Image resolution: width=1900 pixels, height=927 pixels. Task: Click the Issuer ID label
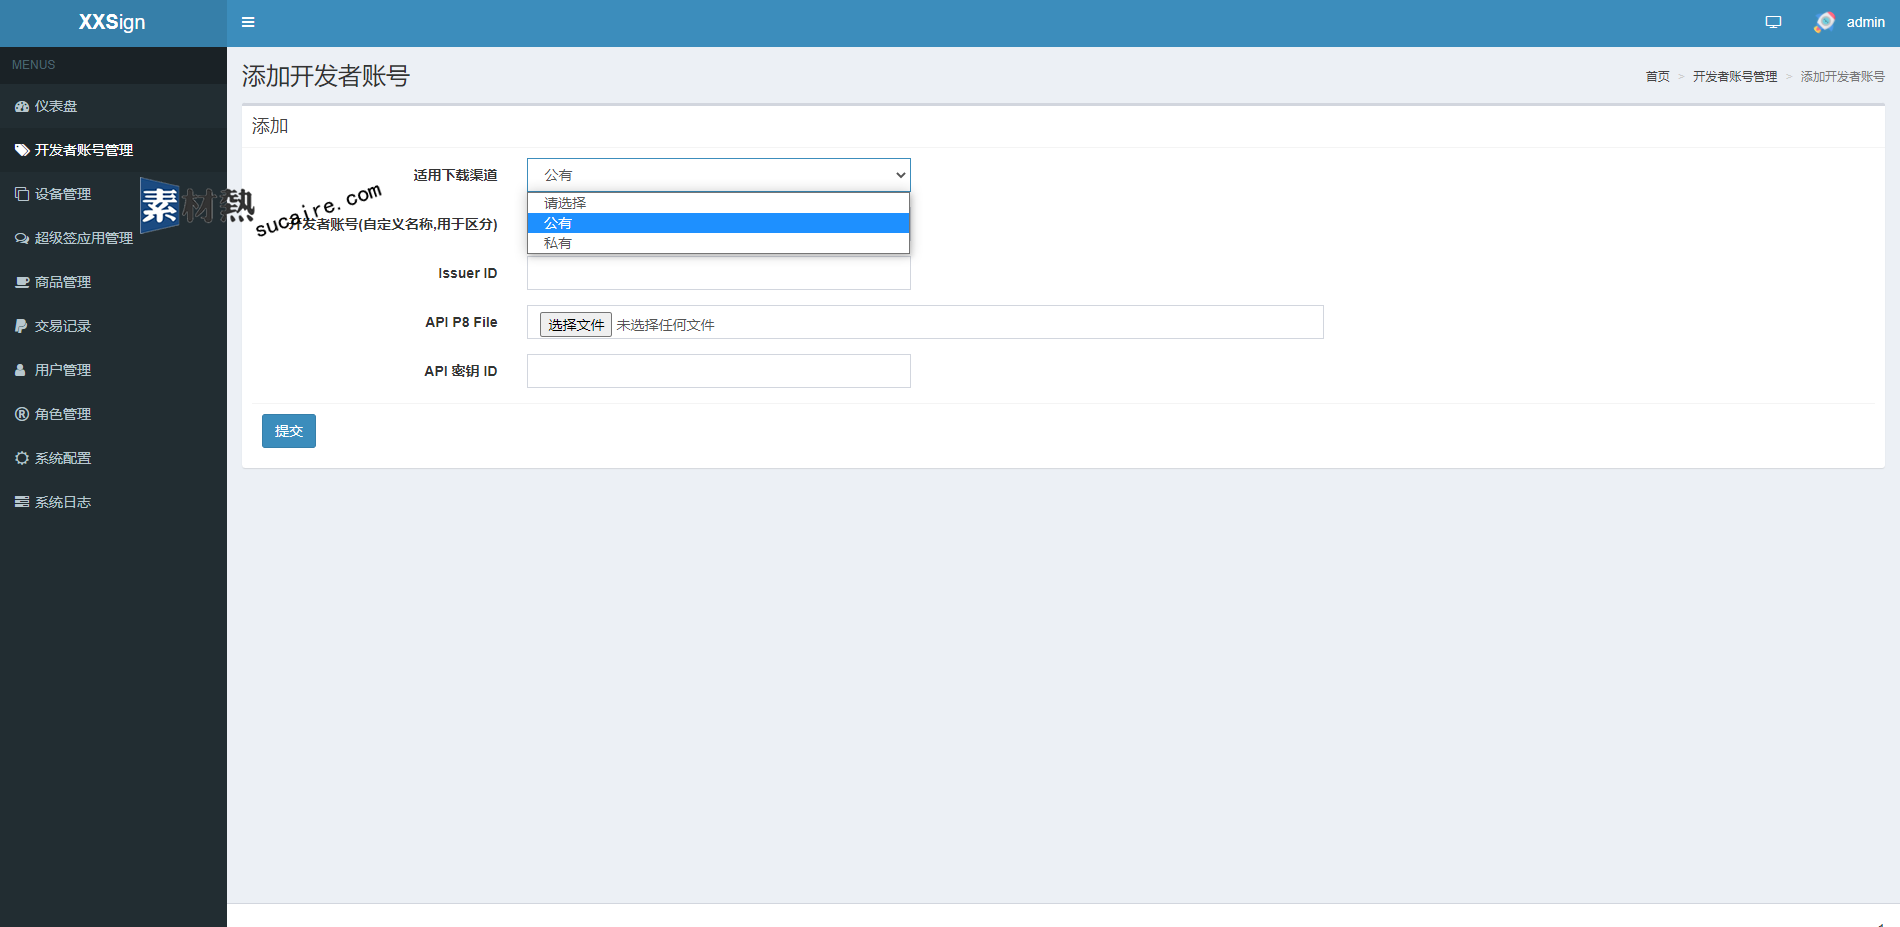click(467, 273)
